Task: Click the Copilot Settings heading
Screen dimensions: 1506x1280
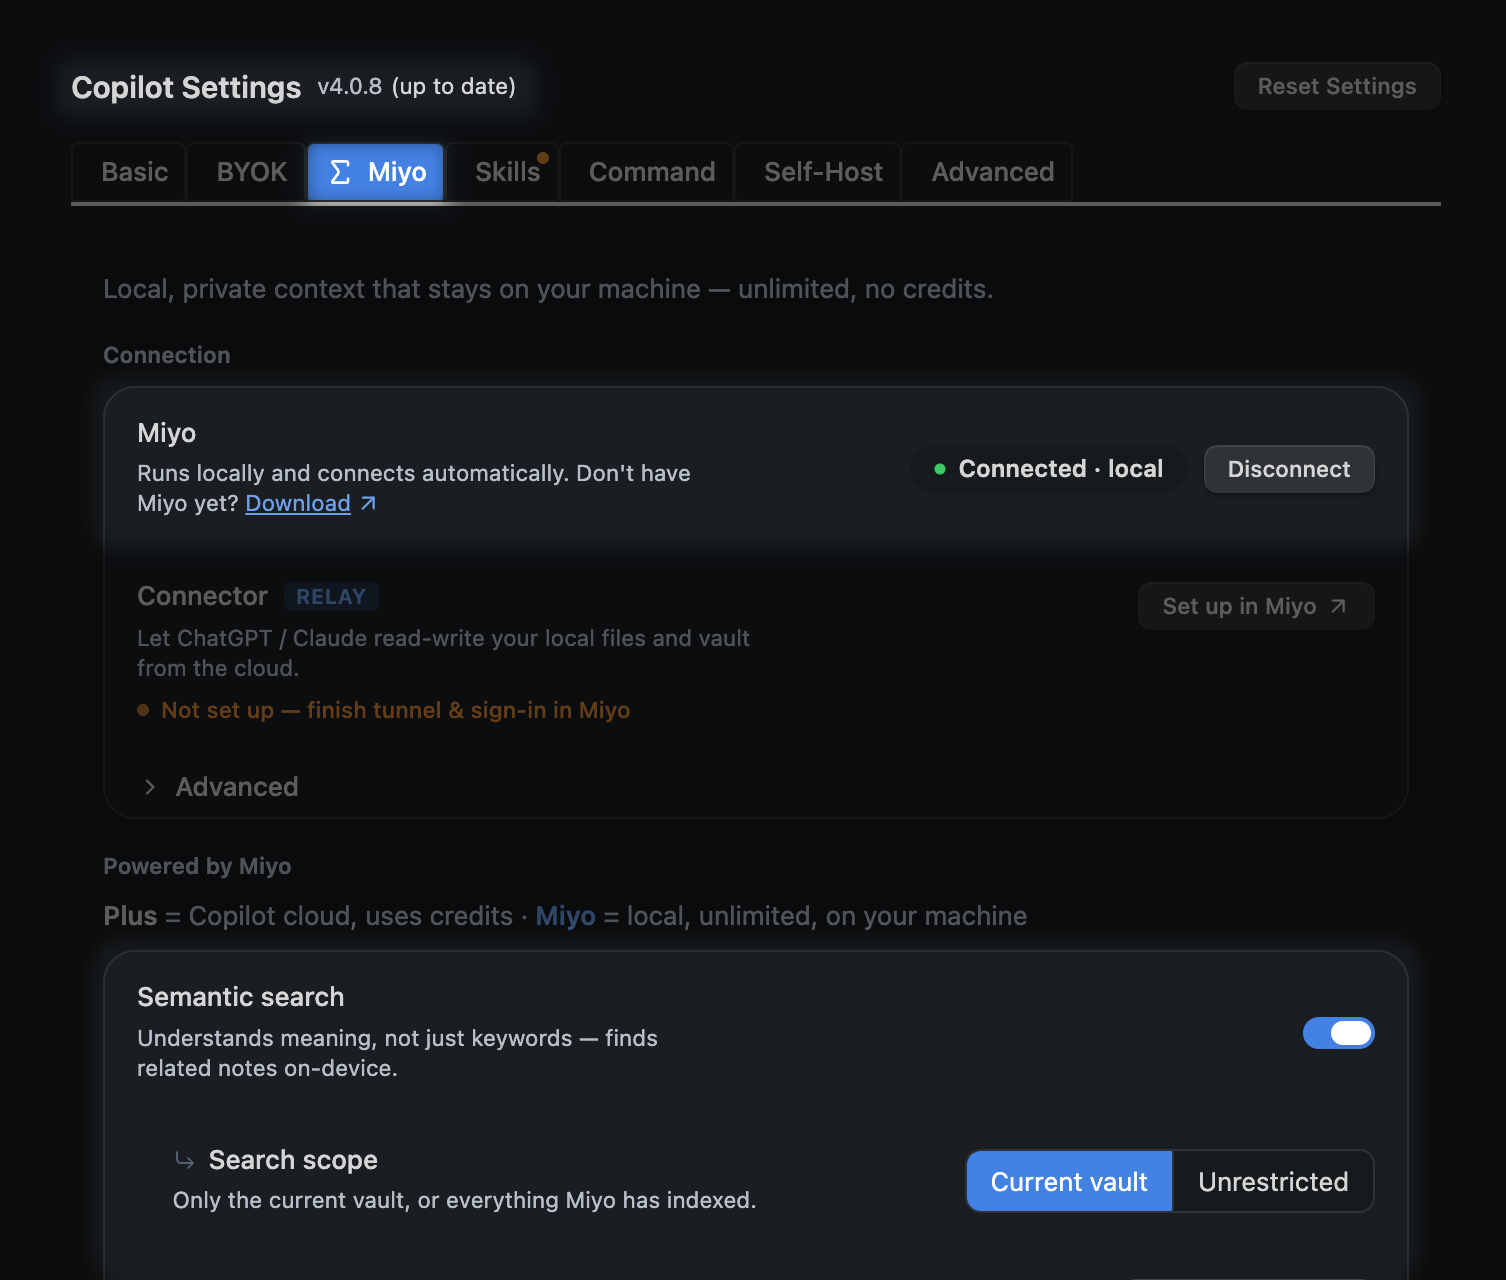Action: tap(186, 87)
